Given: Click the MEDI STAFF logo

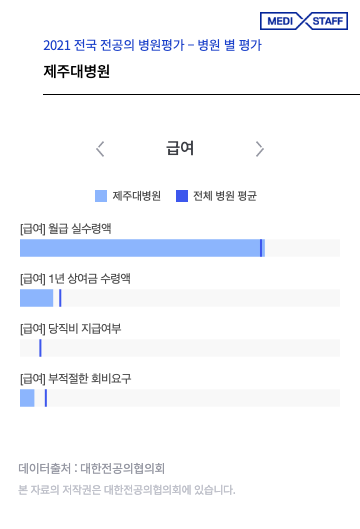Looking at the screenshot, I should point(304,21).
